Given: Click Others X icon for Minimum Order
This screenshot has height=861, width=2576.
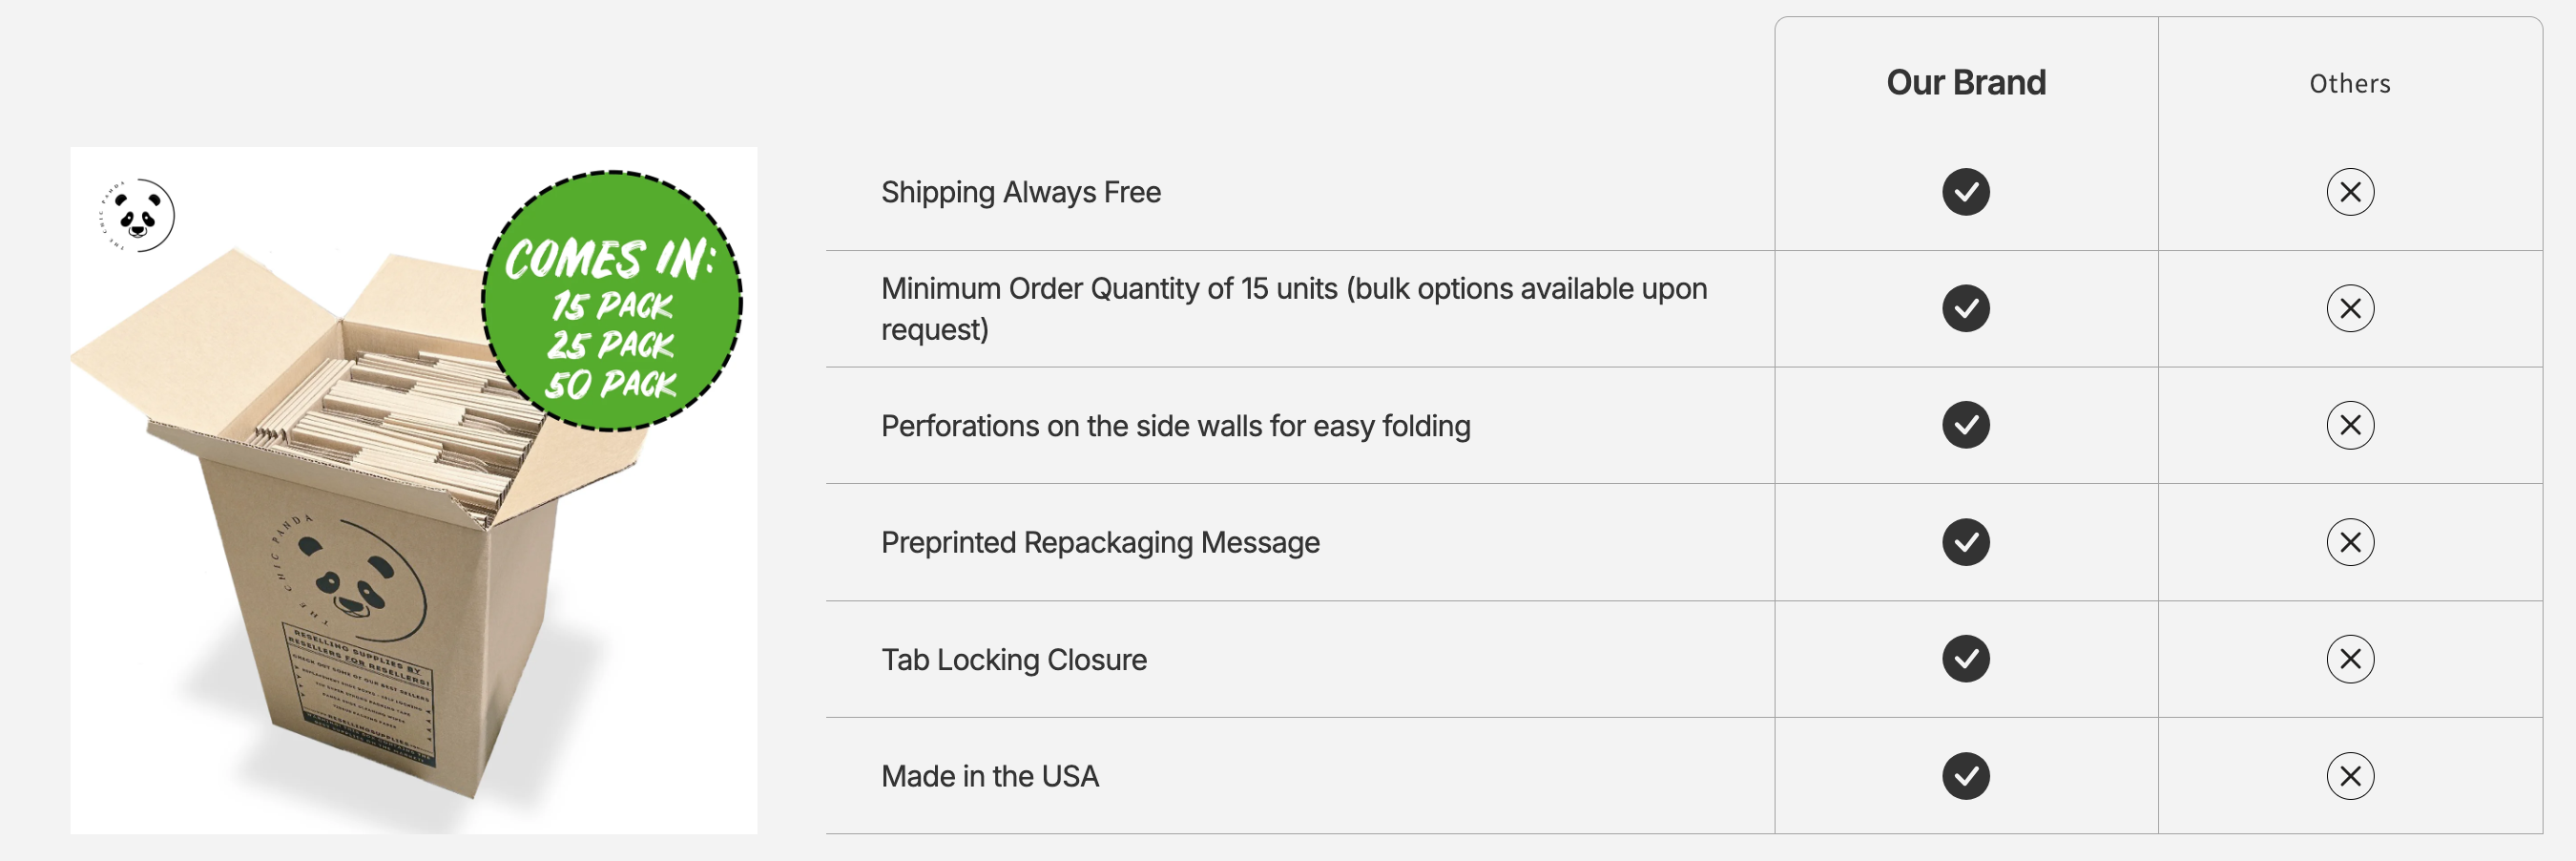Looking at the screenshot, I should coord(2349,308).
